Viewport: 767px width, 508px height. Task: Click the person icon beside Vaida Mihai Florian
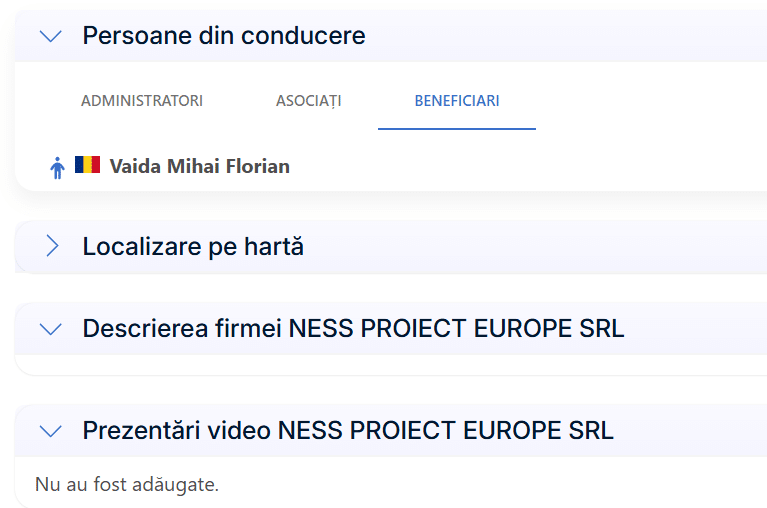[x=57, y=167]
